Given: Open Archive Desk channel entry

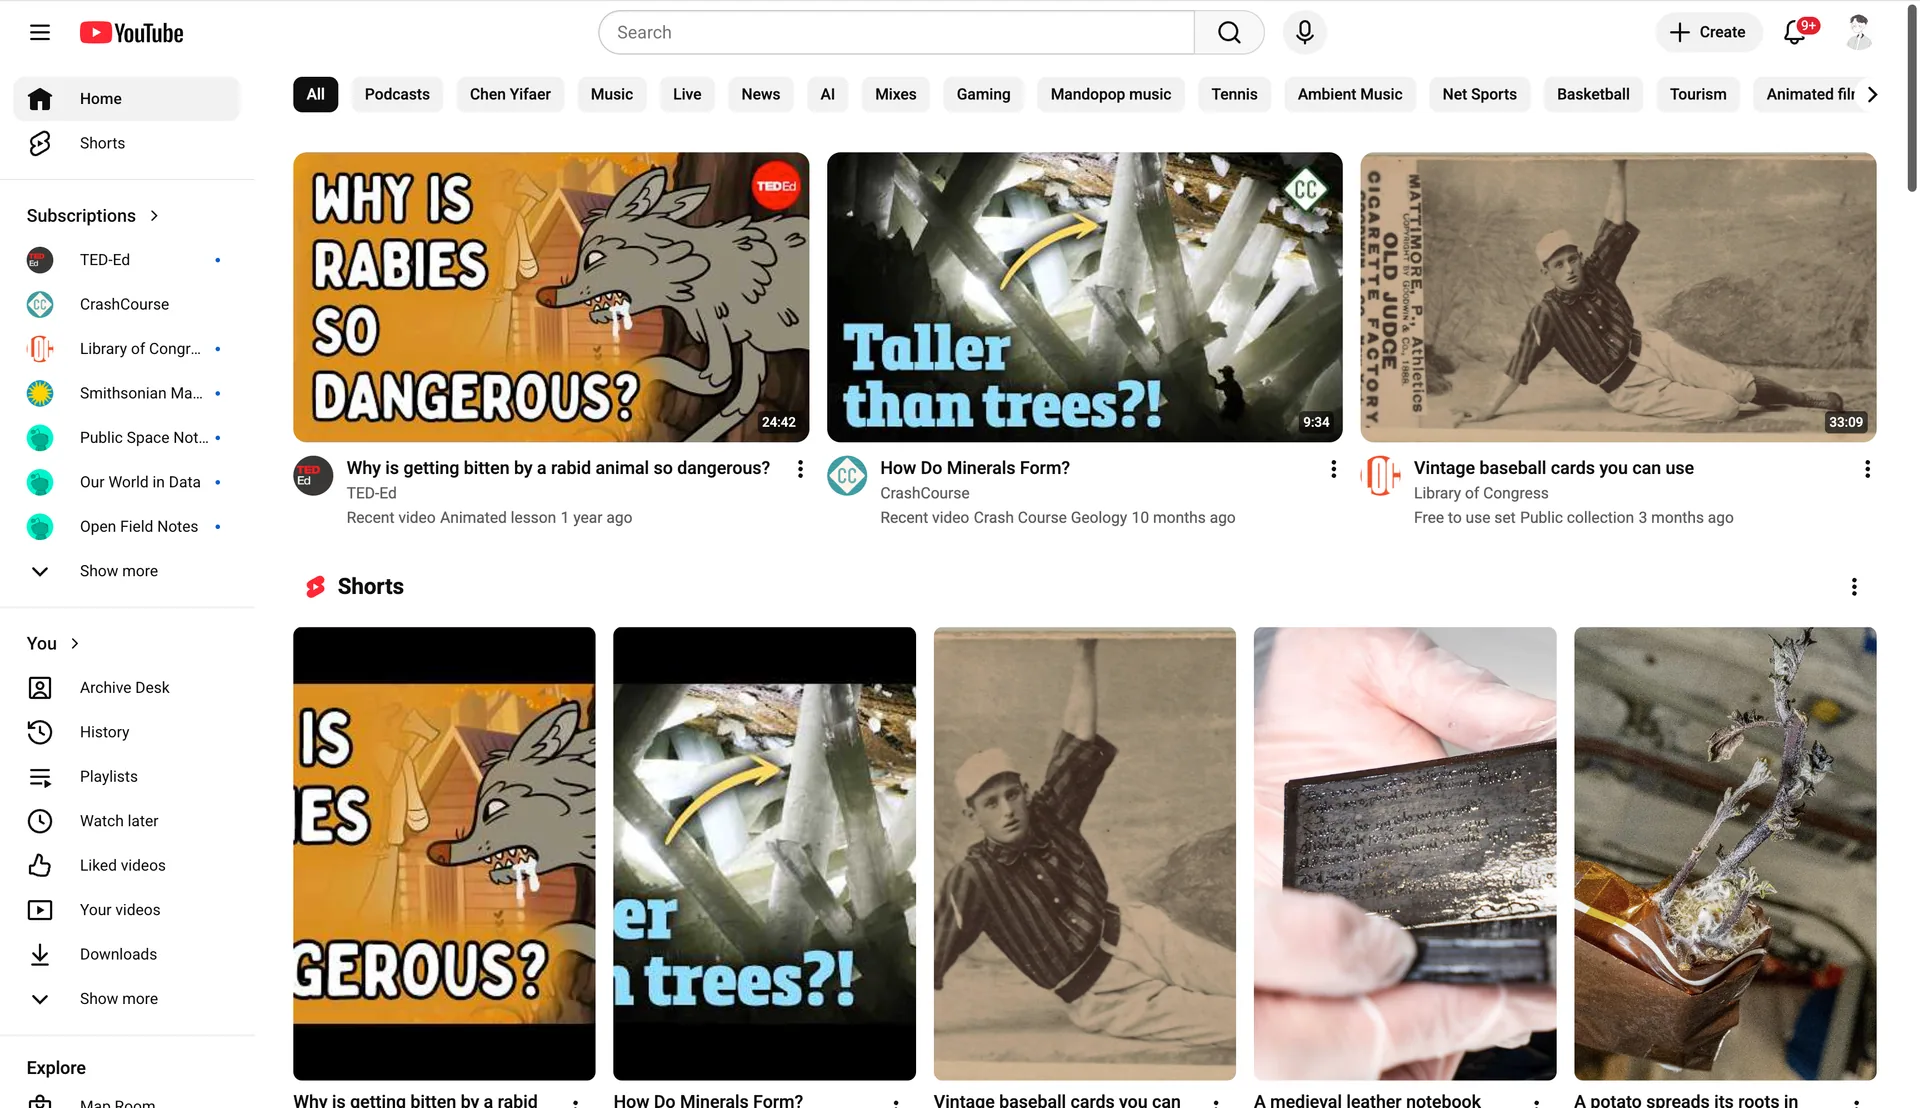Looking at the screenshot, I should [x=127, y=688].
